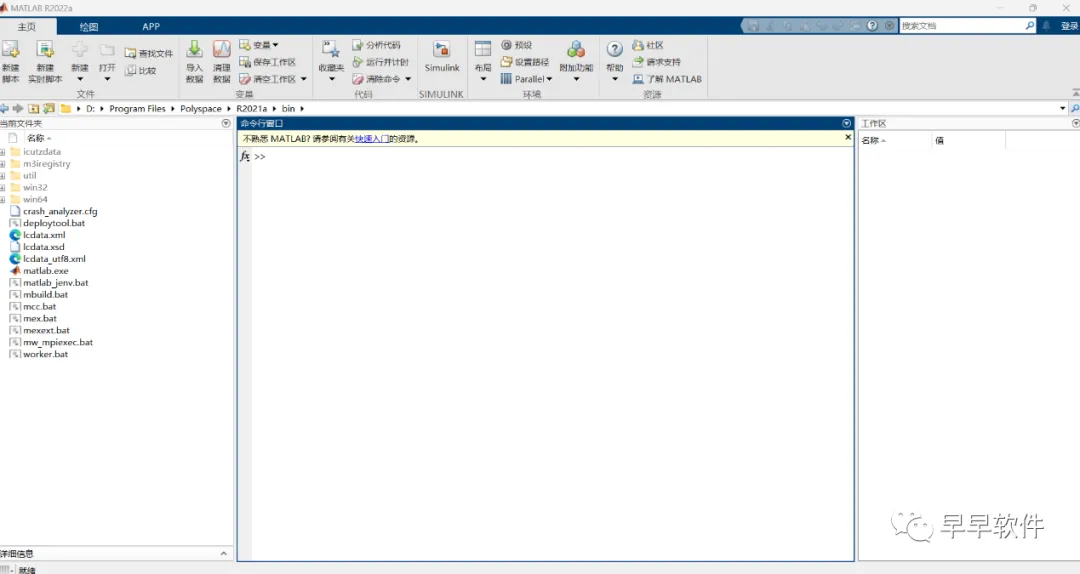Open the Clear Workspace (清空工作区) dropdown arrow
The width and height of the screenshot is (1080, 574).
304,79
